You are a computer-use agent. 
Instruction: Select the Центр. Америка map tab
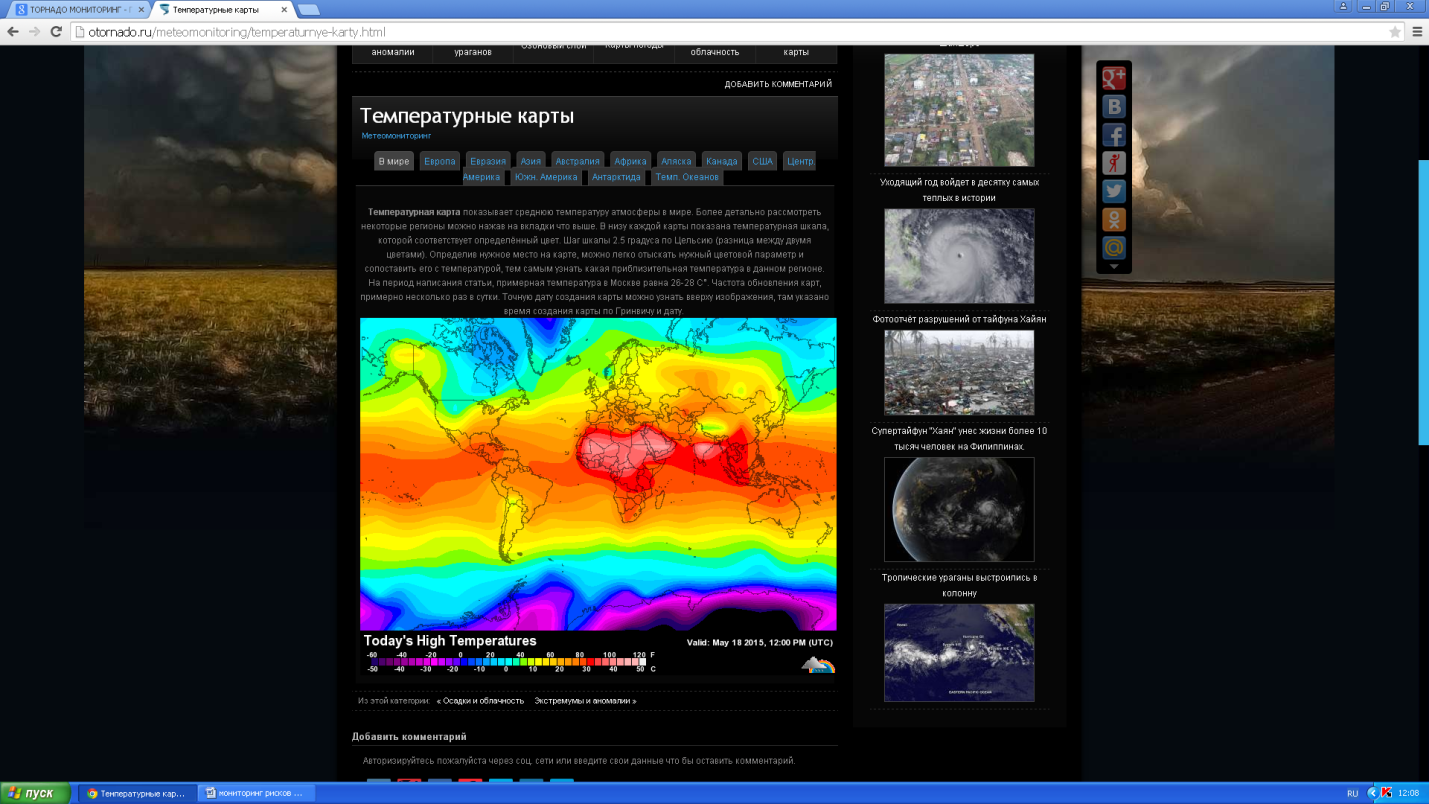800,161
